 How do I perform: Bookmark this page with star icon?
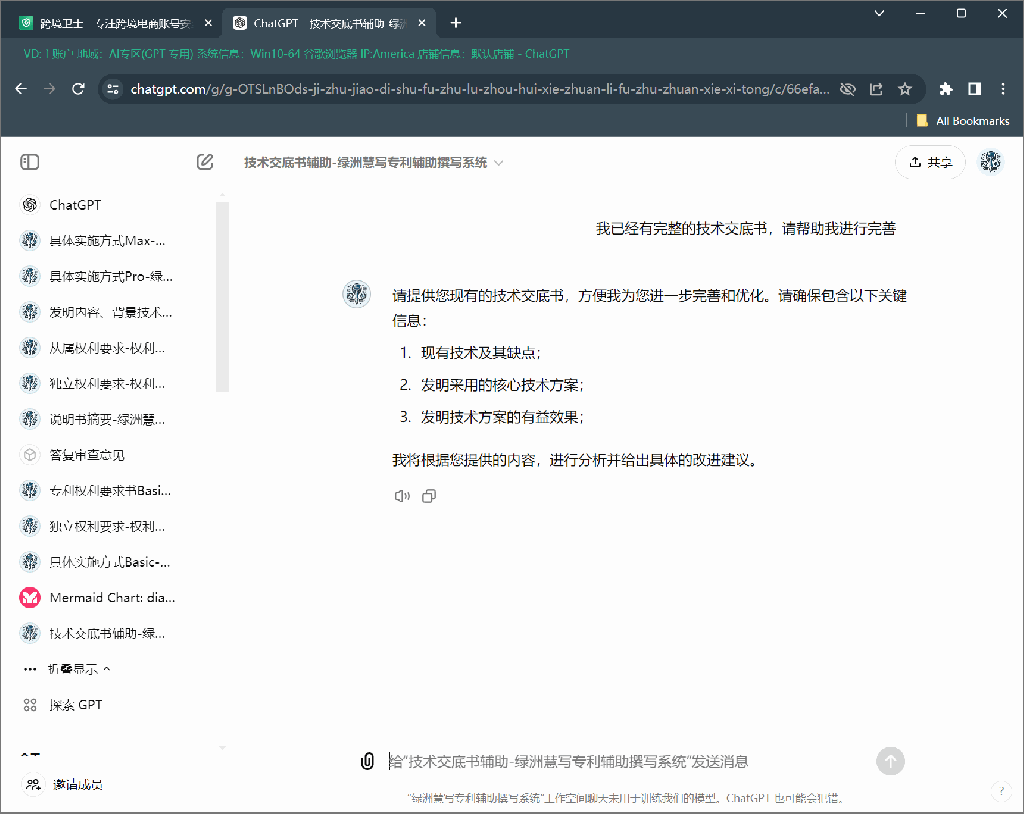(905, 89)
